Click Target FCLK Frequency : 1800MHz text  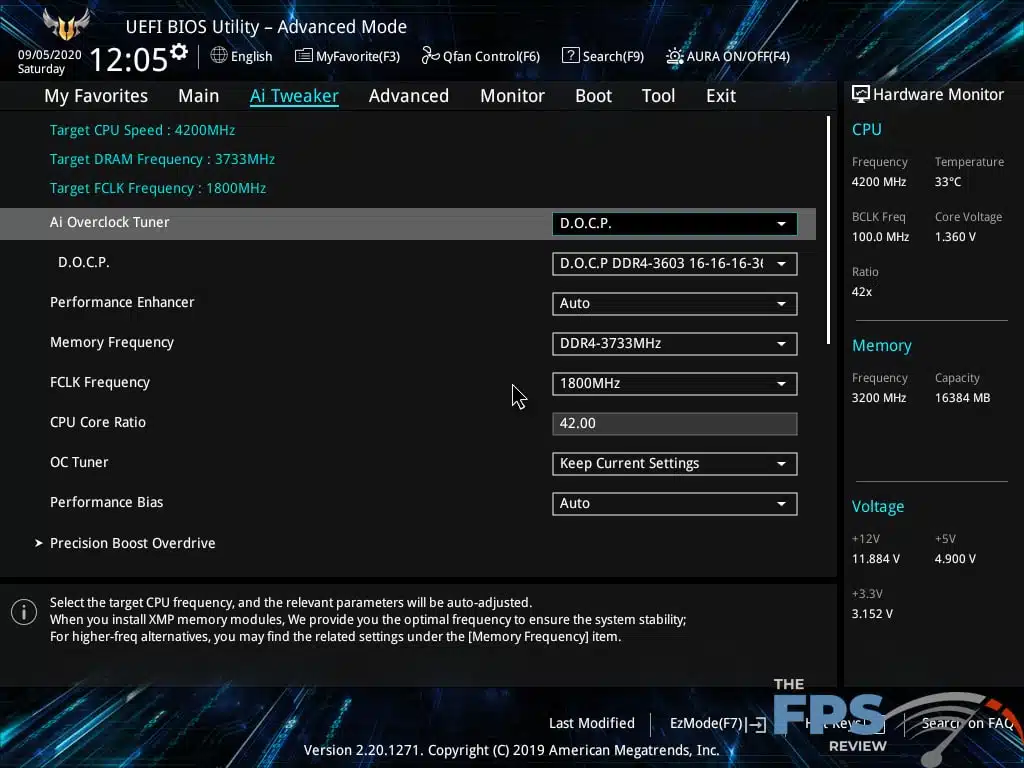click(x=158, y=188)
